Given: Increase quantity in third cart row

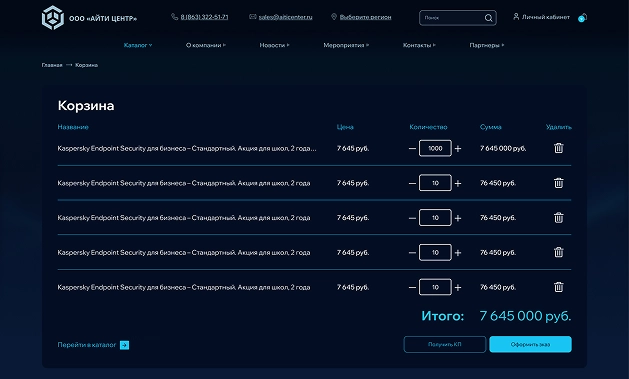Looking at the screenshot, I should coord(458,218).
